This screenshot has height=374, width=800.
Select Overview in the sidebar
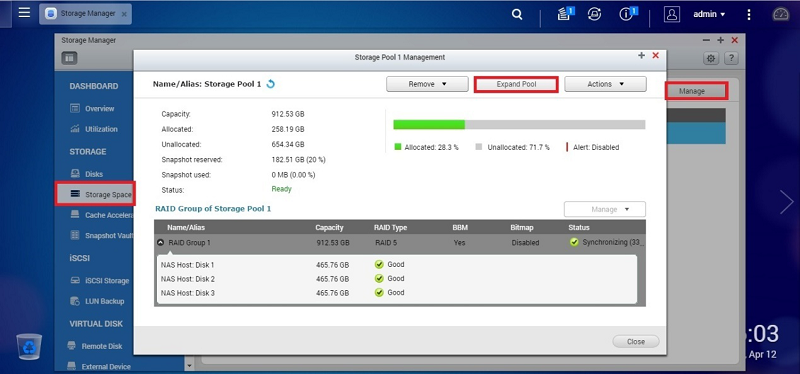click(99, 108)
